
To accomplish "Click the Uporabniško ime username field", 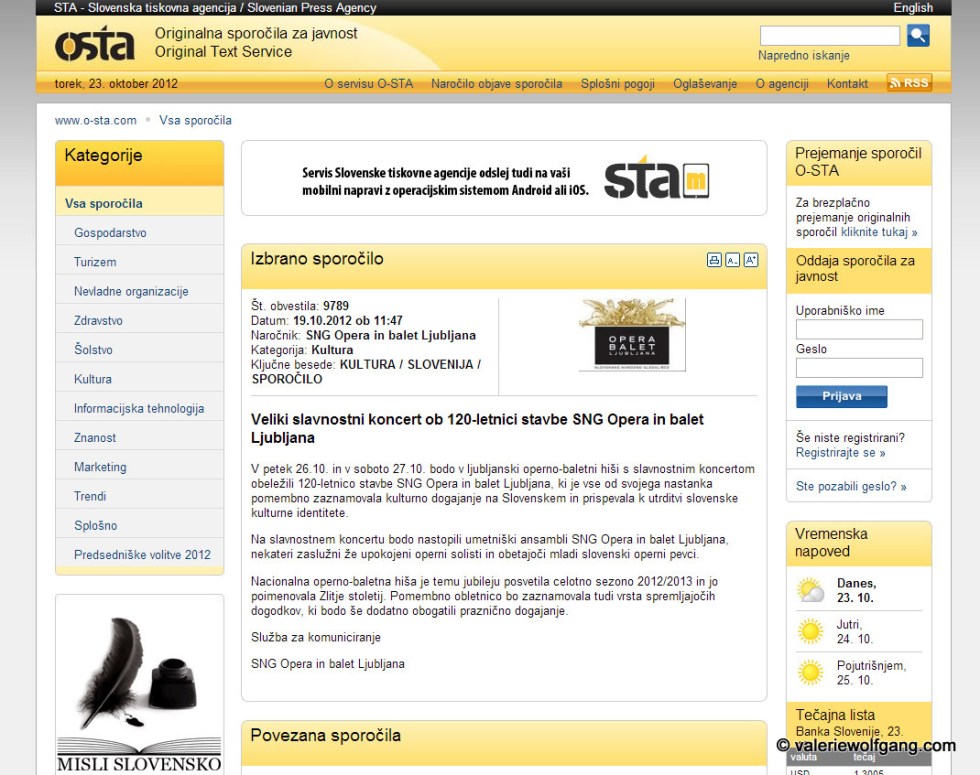I will click(x=858, y=329).
